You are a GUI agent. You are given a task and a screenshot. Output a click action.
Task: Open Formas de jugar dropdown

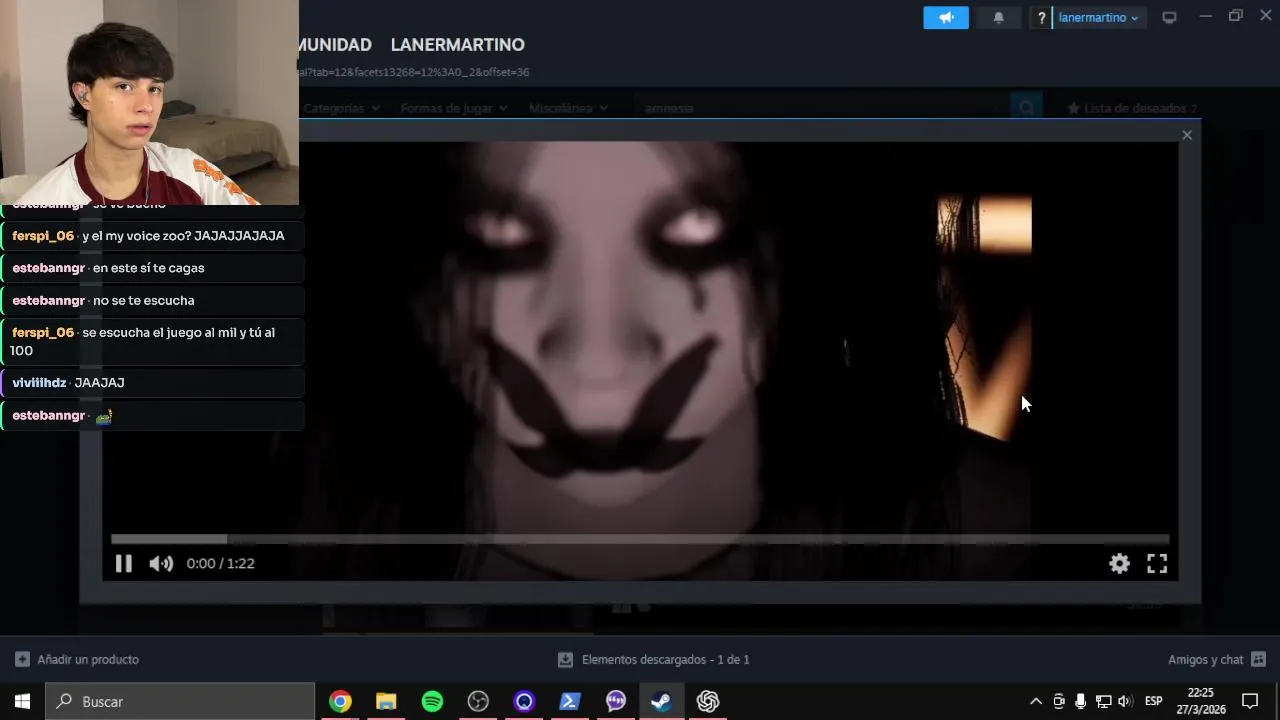pyautogui.click(x=454, y=108)
